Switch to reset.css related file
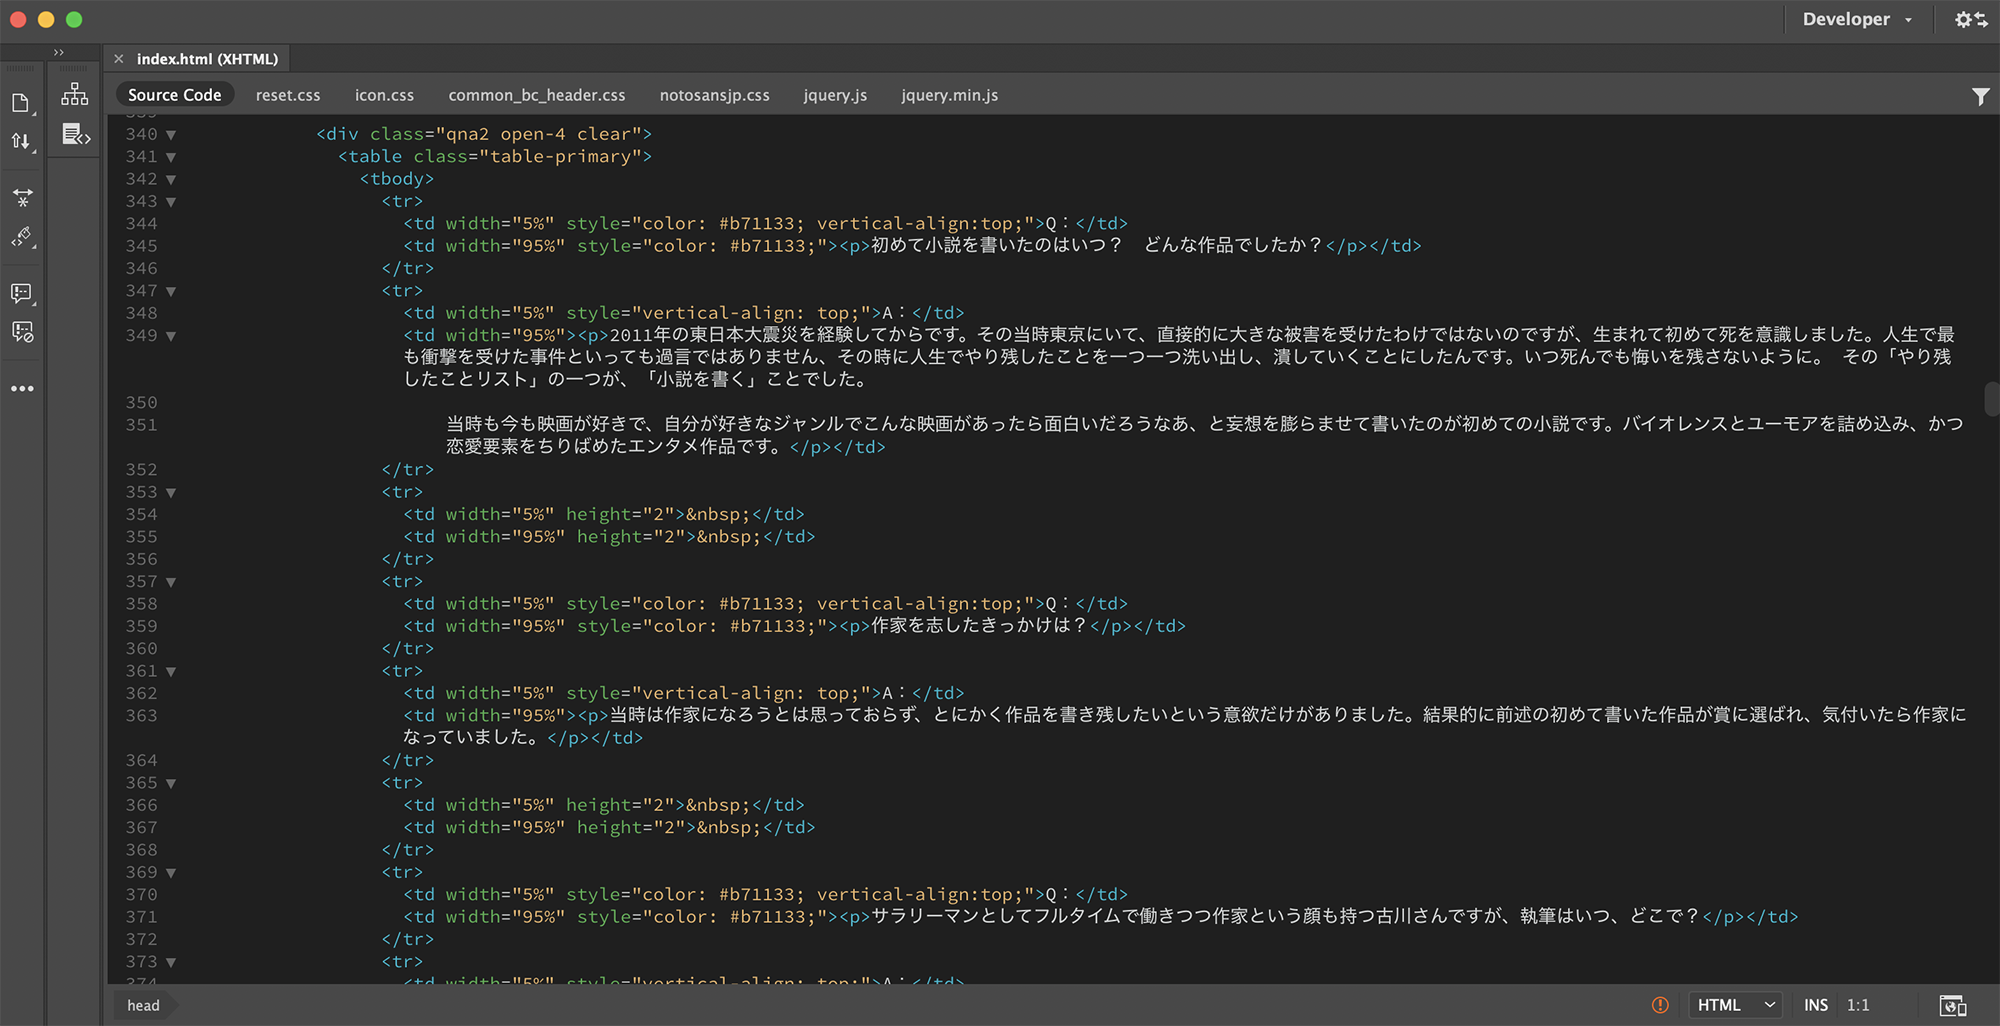Screen dimensions: 2000x1026 tap(288, 95)
